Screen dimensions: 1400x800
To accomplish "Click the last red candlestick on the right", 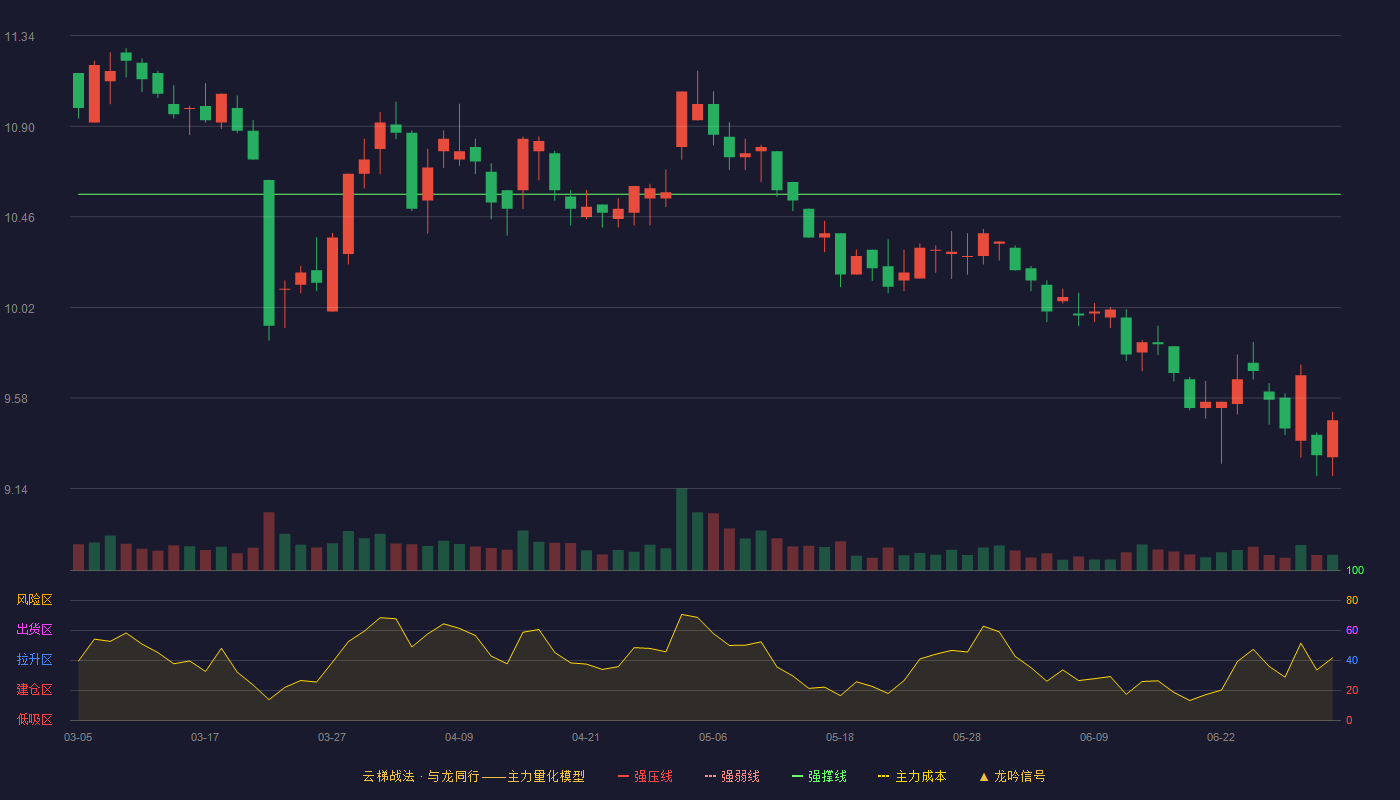I will tap(1332, 438).
